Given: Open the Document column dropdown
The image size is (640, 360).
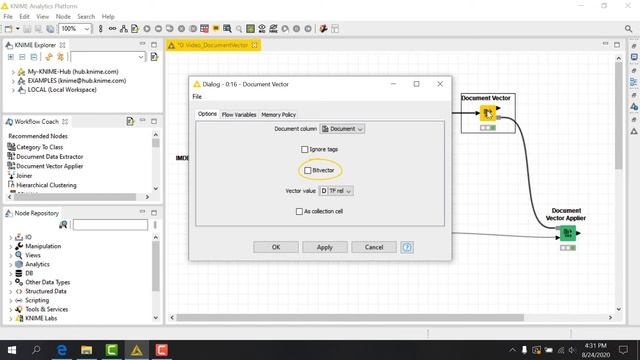Looking at the screenshot, I should coord(342,129).
